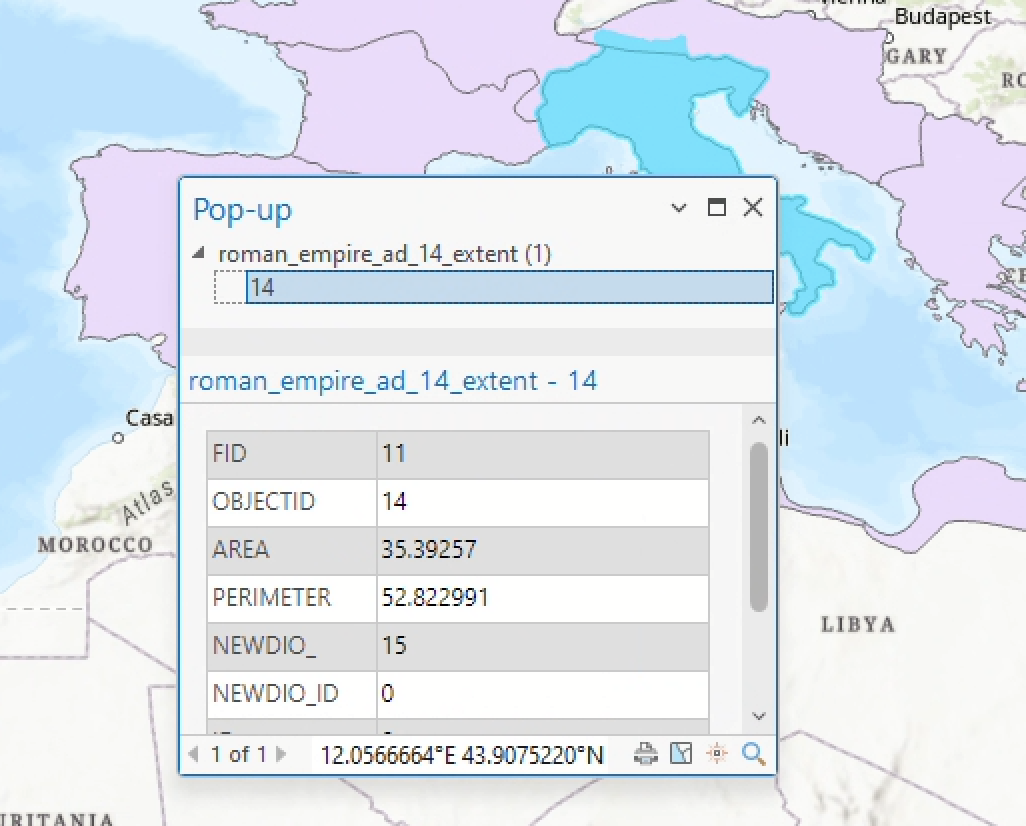1026x826 pixels.
Task: Click the select pop-up feature icon
Action: (681, 754)
